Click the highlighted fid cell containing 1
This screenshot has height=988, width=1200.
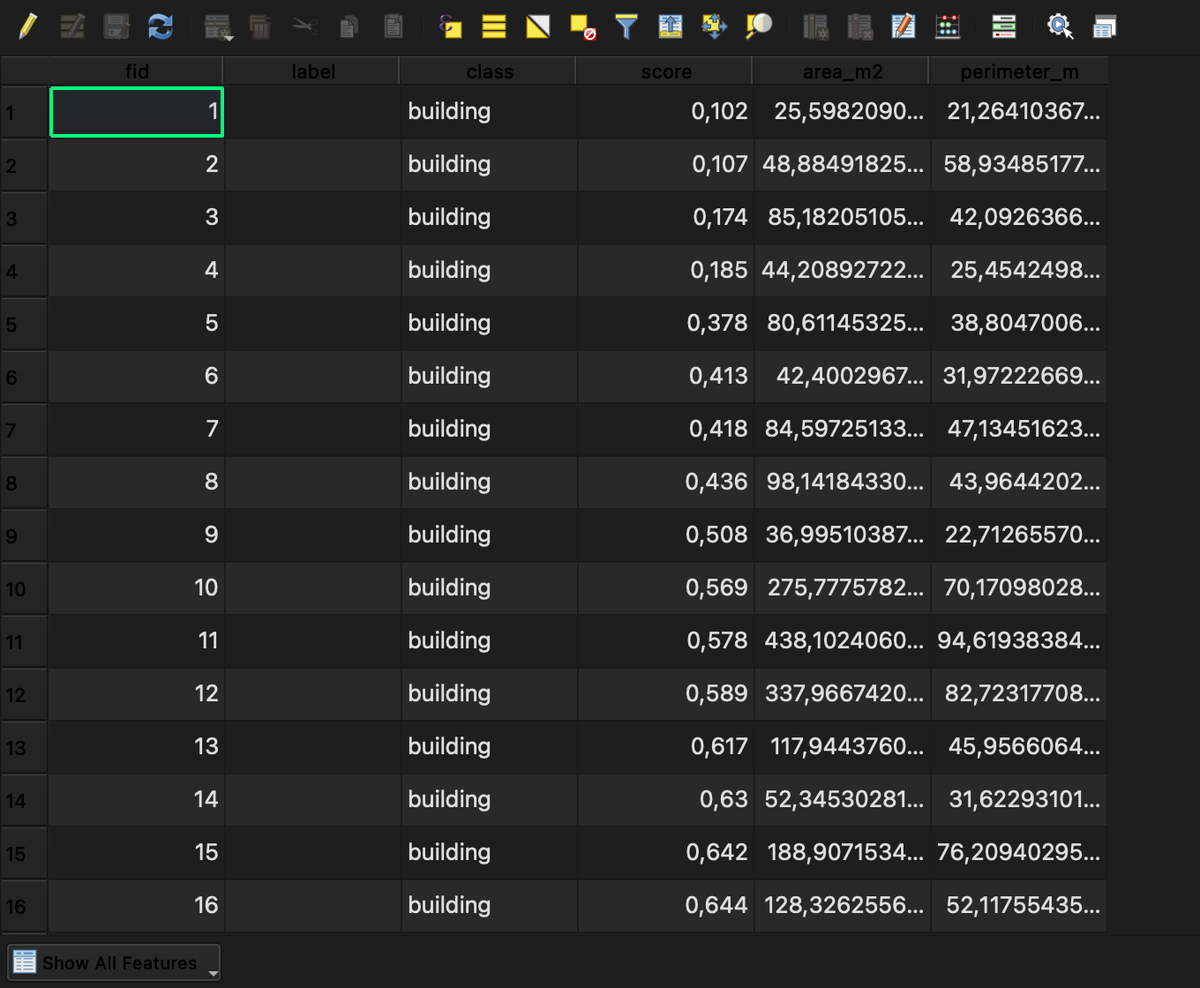pos(136,111)
